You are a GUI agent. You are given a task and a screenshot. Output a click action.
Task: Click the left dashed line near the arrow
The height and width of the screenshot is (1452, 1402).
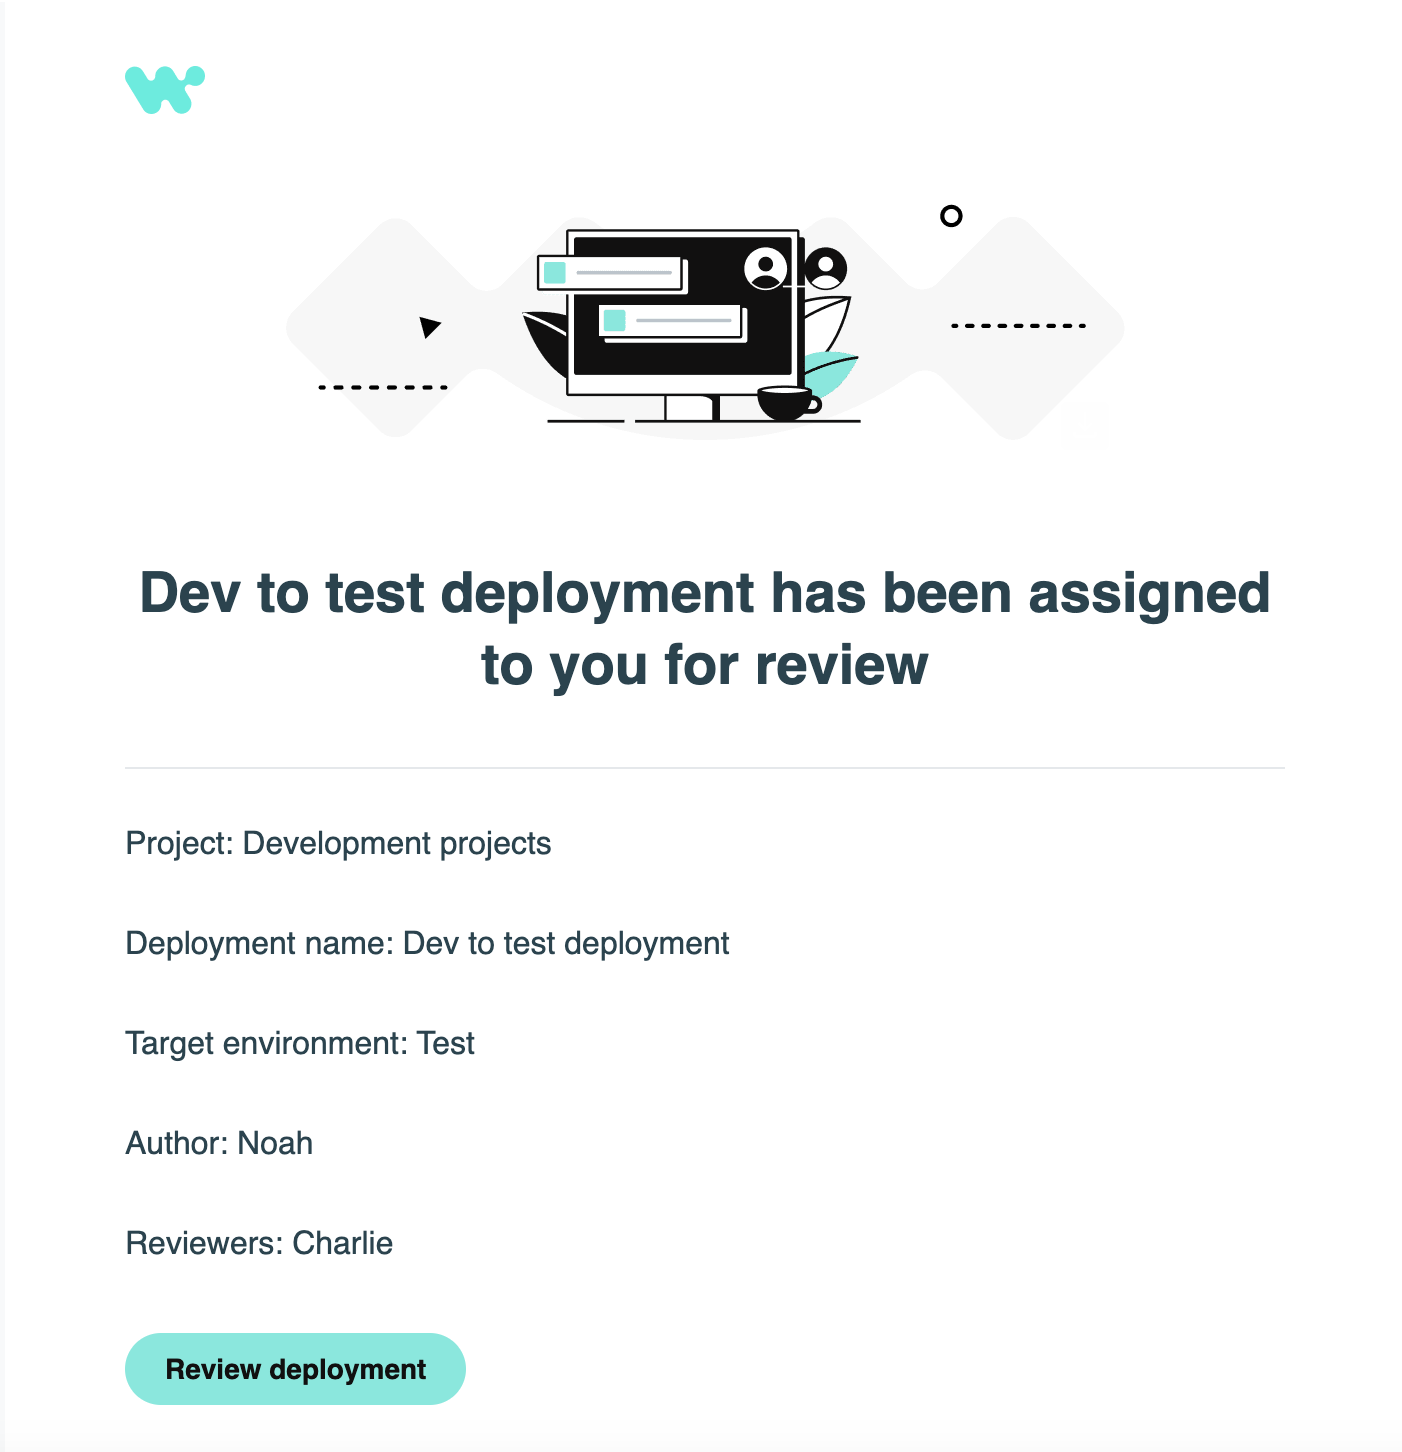[x=385, y=385]
